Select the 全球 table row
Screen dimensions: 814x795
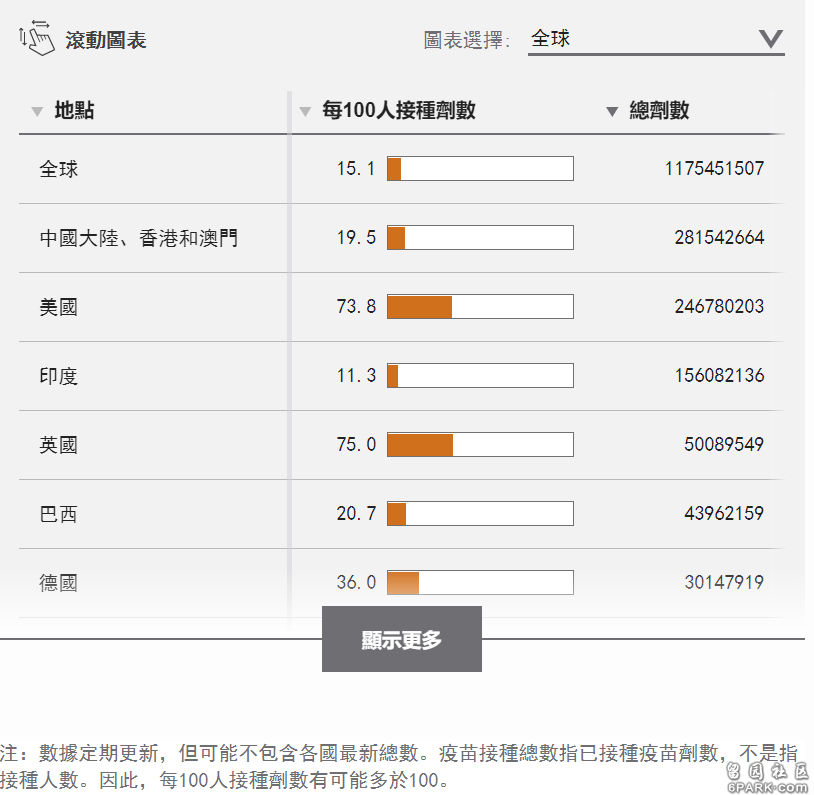pyautogui.click(x=401, y=169)
